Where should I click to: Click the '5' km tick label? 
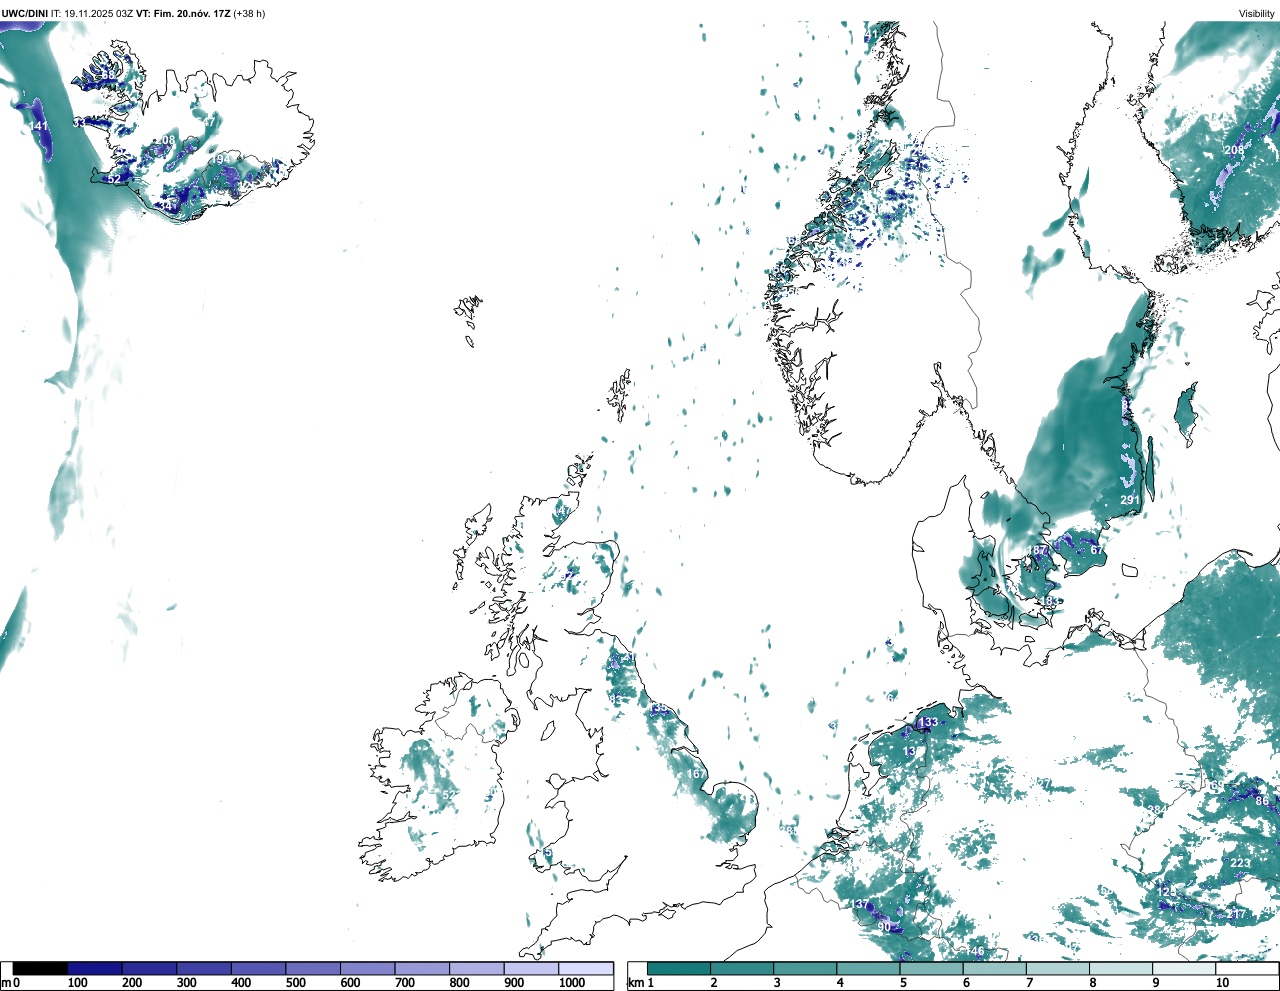pos(903,983)
